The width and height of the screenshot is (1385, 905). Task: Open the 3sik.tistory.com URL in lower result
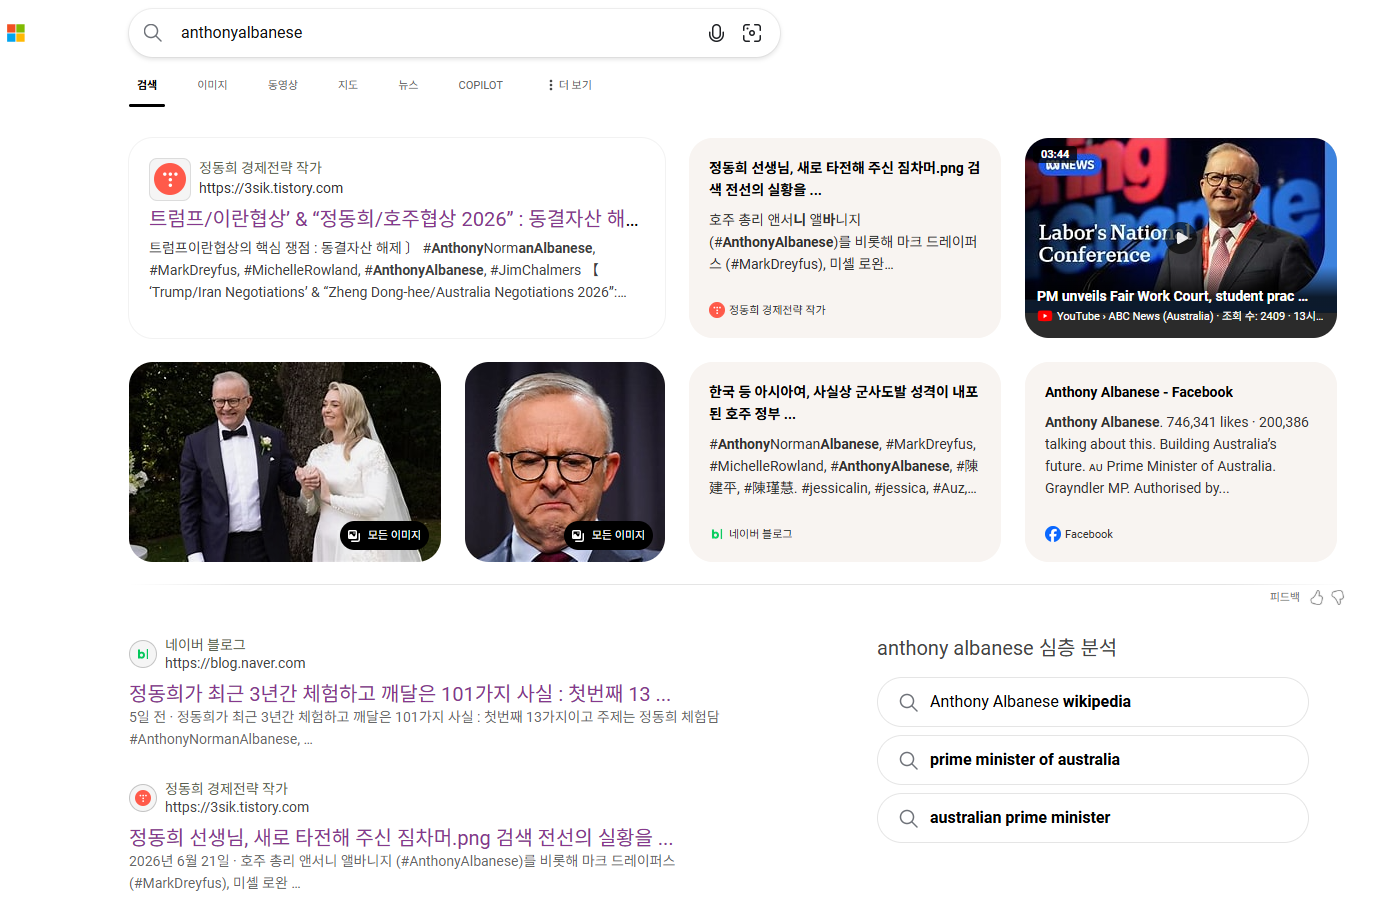click(237, 807)
